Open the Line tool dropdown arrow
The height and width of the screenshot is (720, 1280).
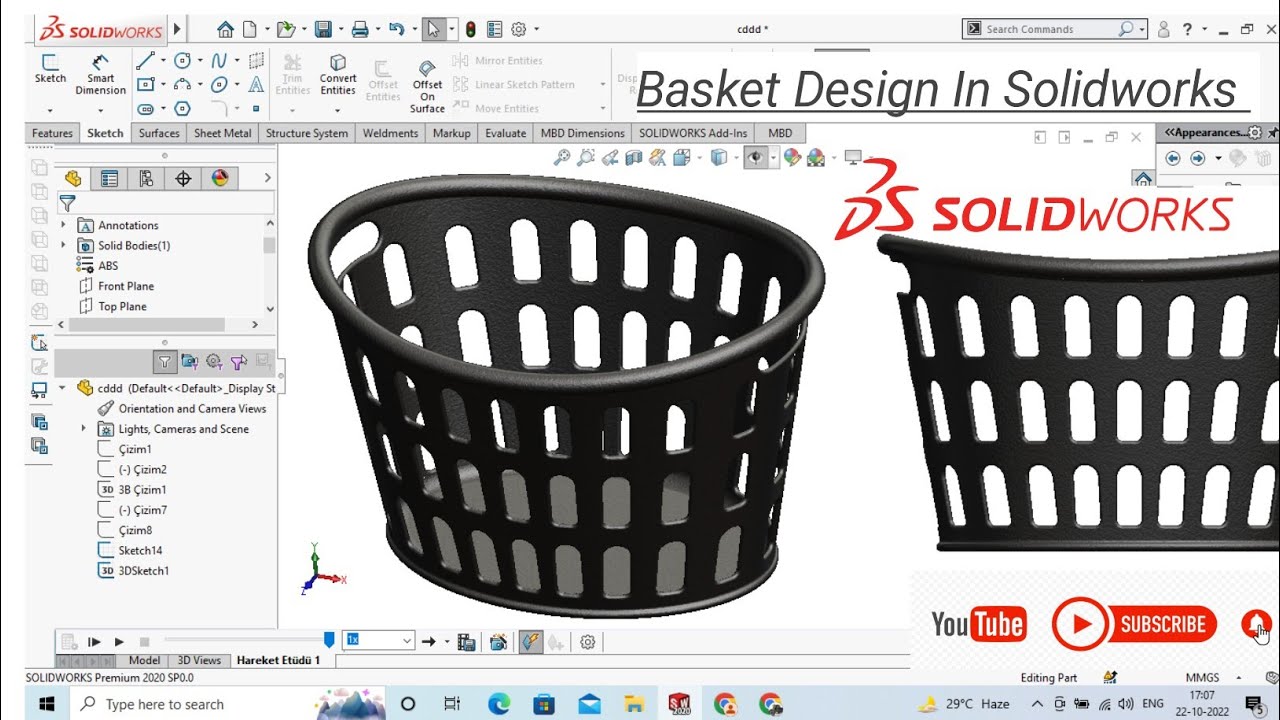tap(164, 60)
